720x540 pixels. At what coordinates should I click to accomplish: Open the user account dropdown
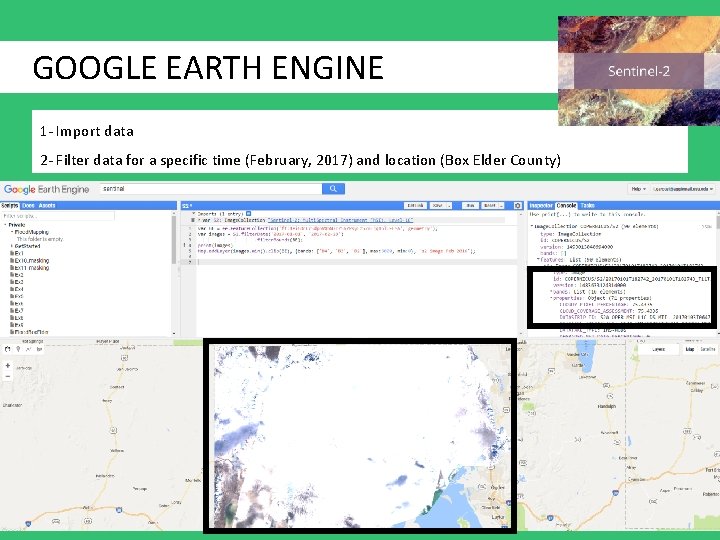[x=683, y=189]
